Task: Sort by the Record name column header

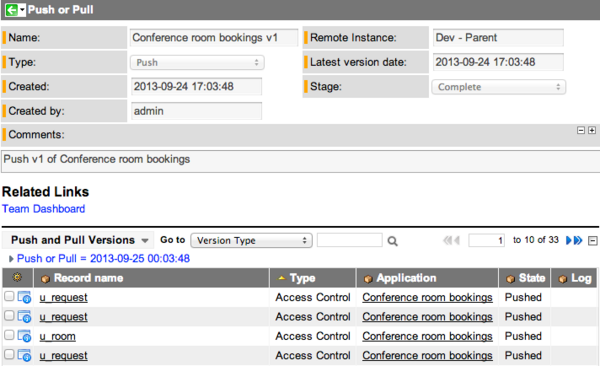Action: point(88,278)
